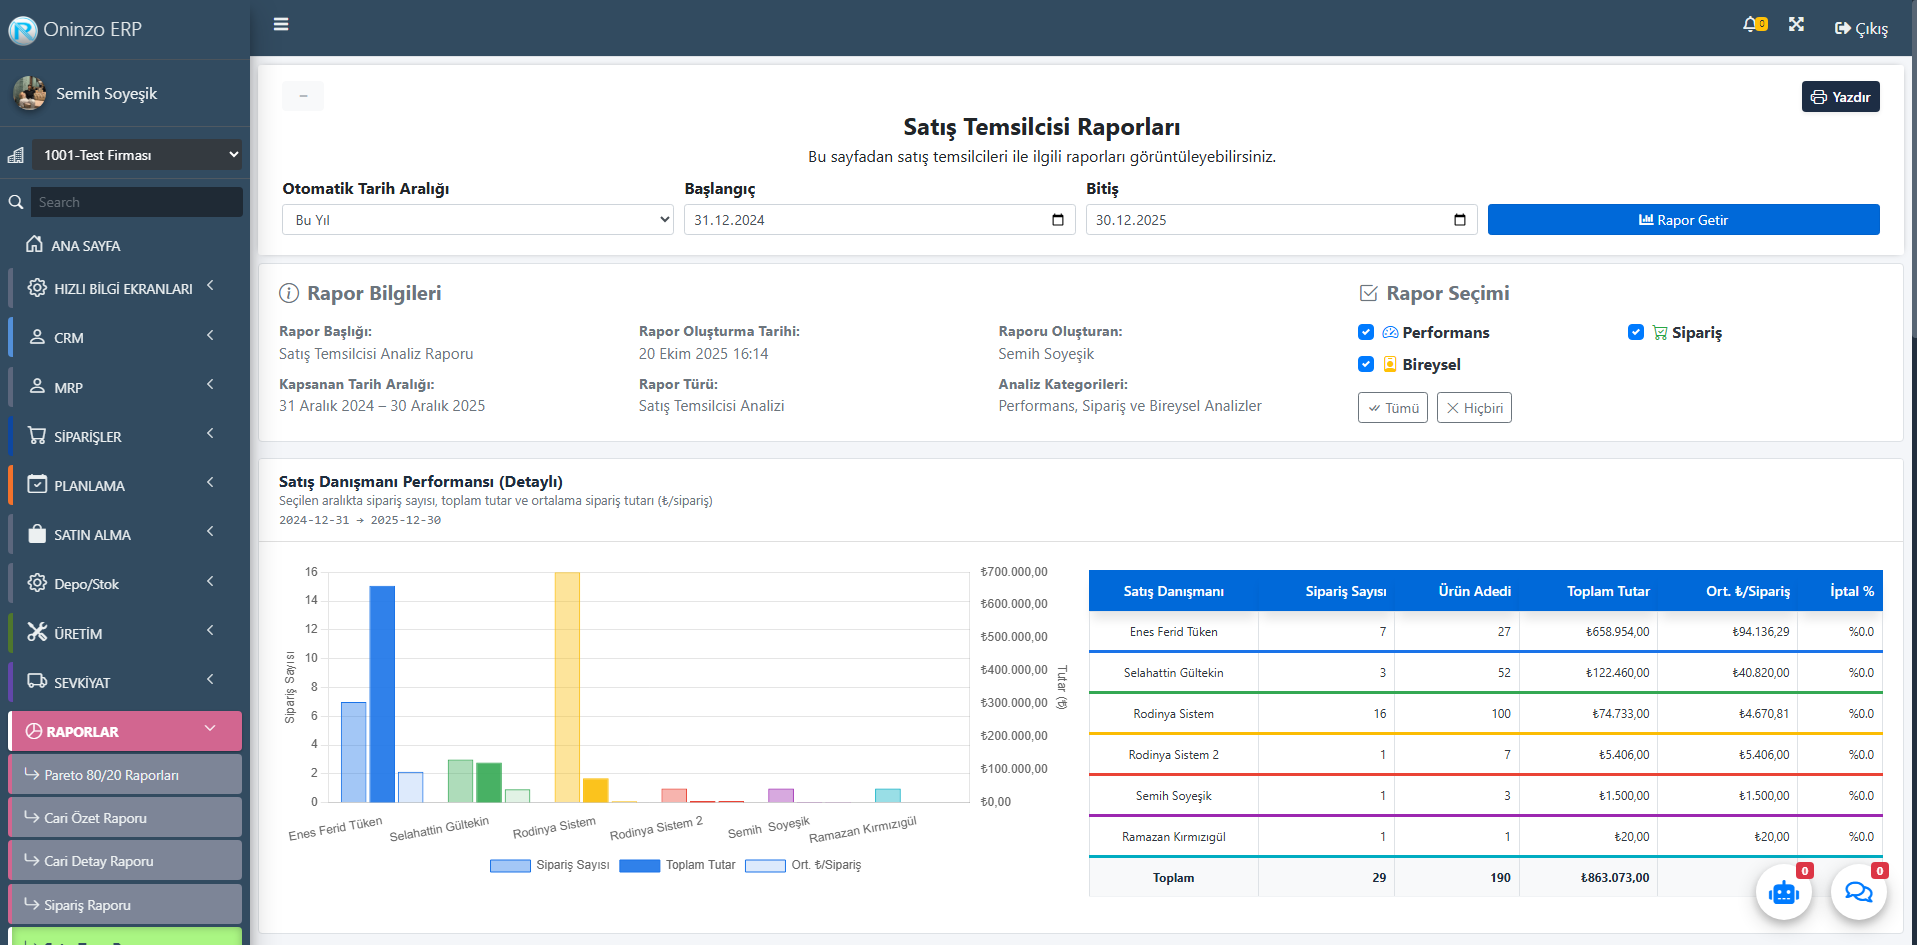The width and height of the screenshot is (1917, 945).
Task: Open the notifications bell icon
Action: click(1751, 25)
